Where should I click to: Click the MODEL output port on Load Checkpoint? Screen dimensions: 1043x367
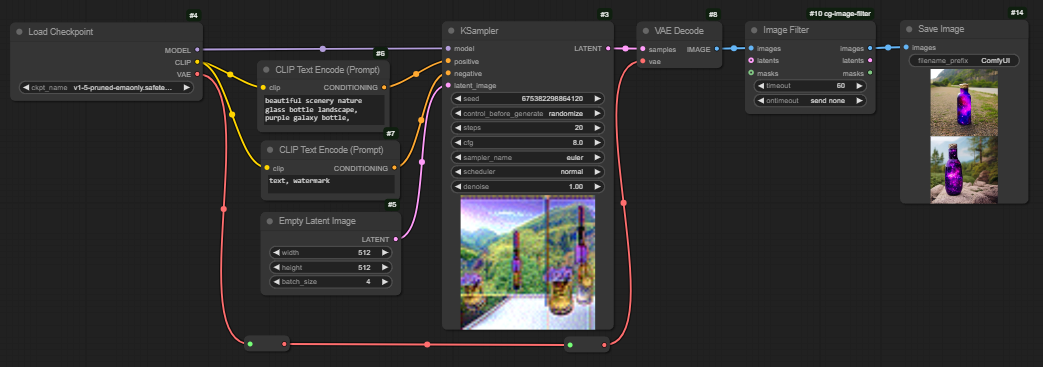click(198, 50)
